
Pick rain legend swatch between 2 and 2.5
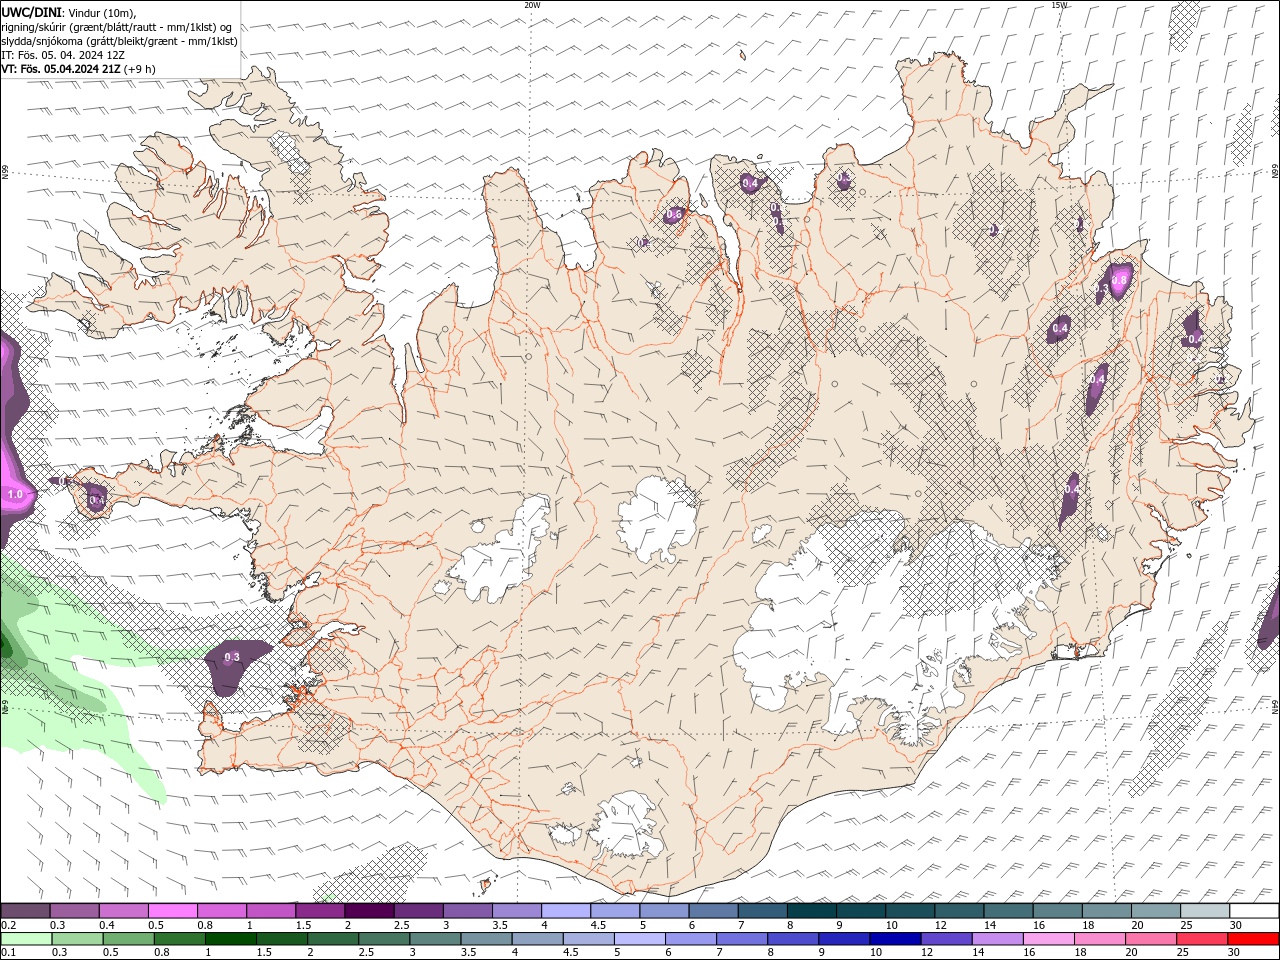click(x=333, y=939)
